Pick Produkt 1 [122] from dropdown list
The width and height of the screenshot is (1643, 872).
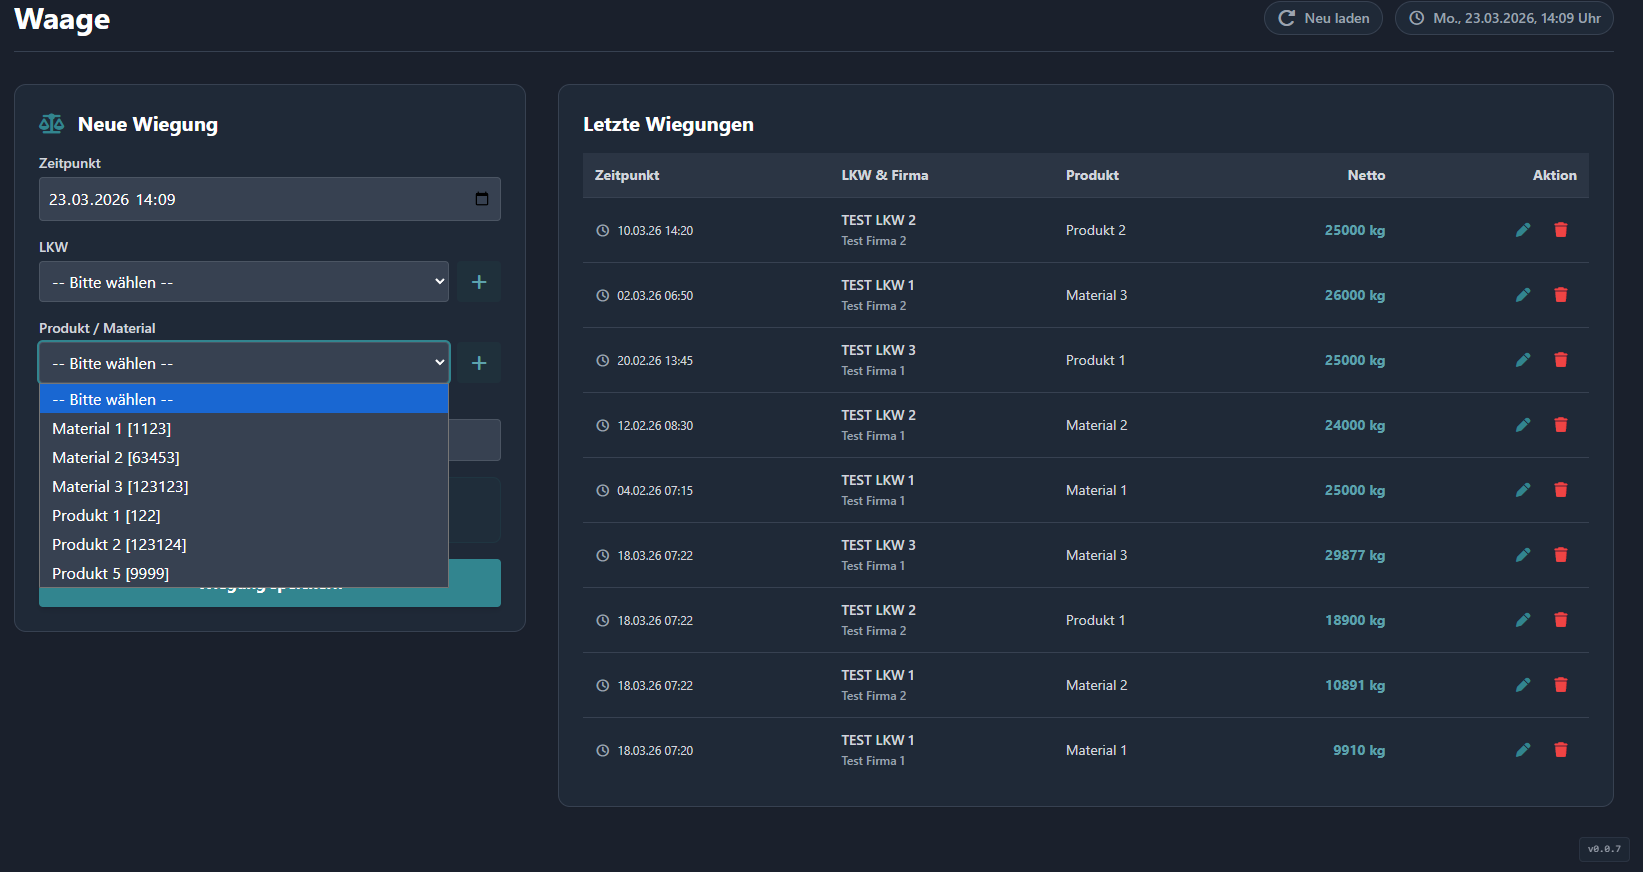[x=106, y=515]
